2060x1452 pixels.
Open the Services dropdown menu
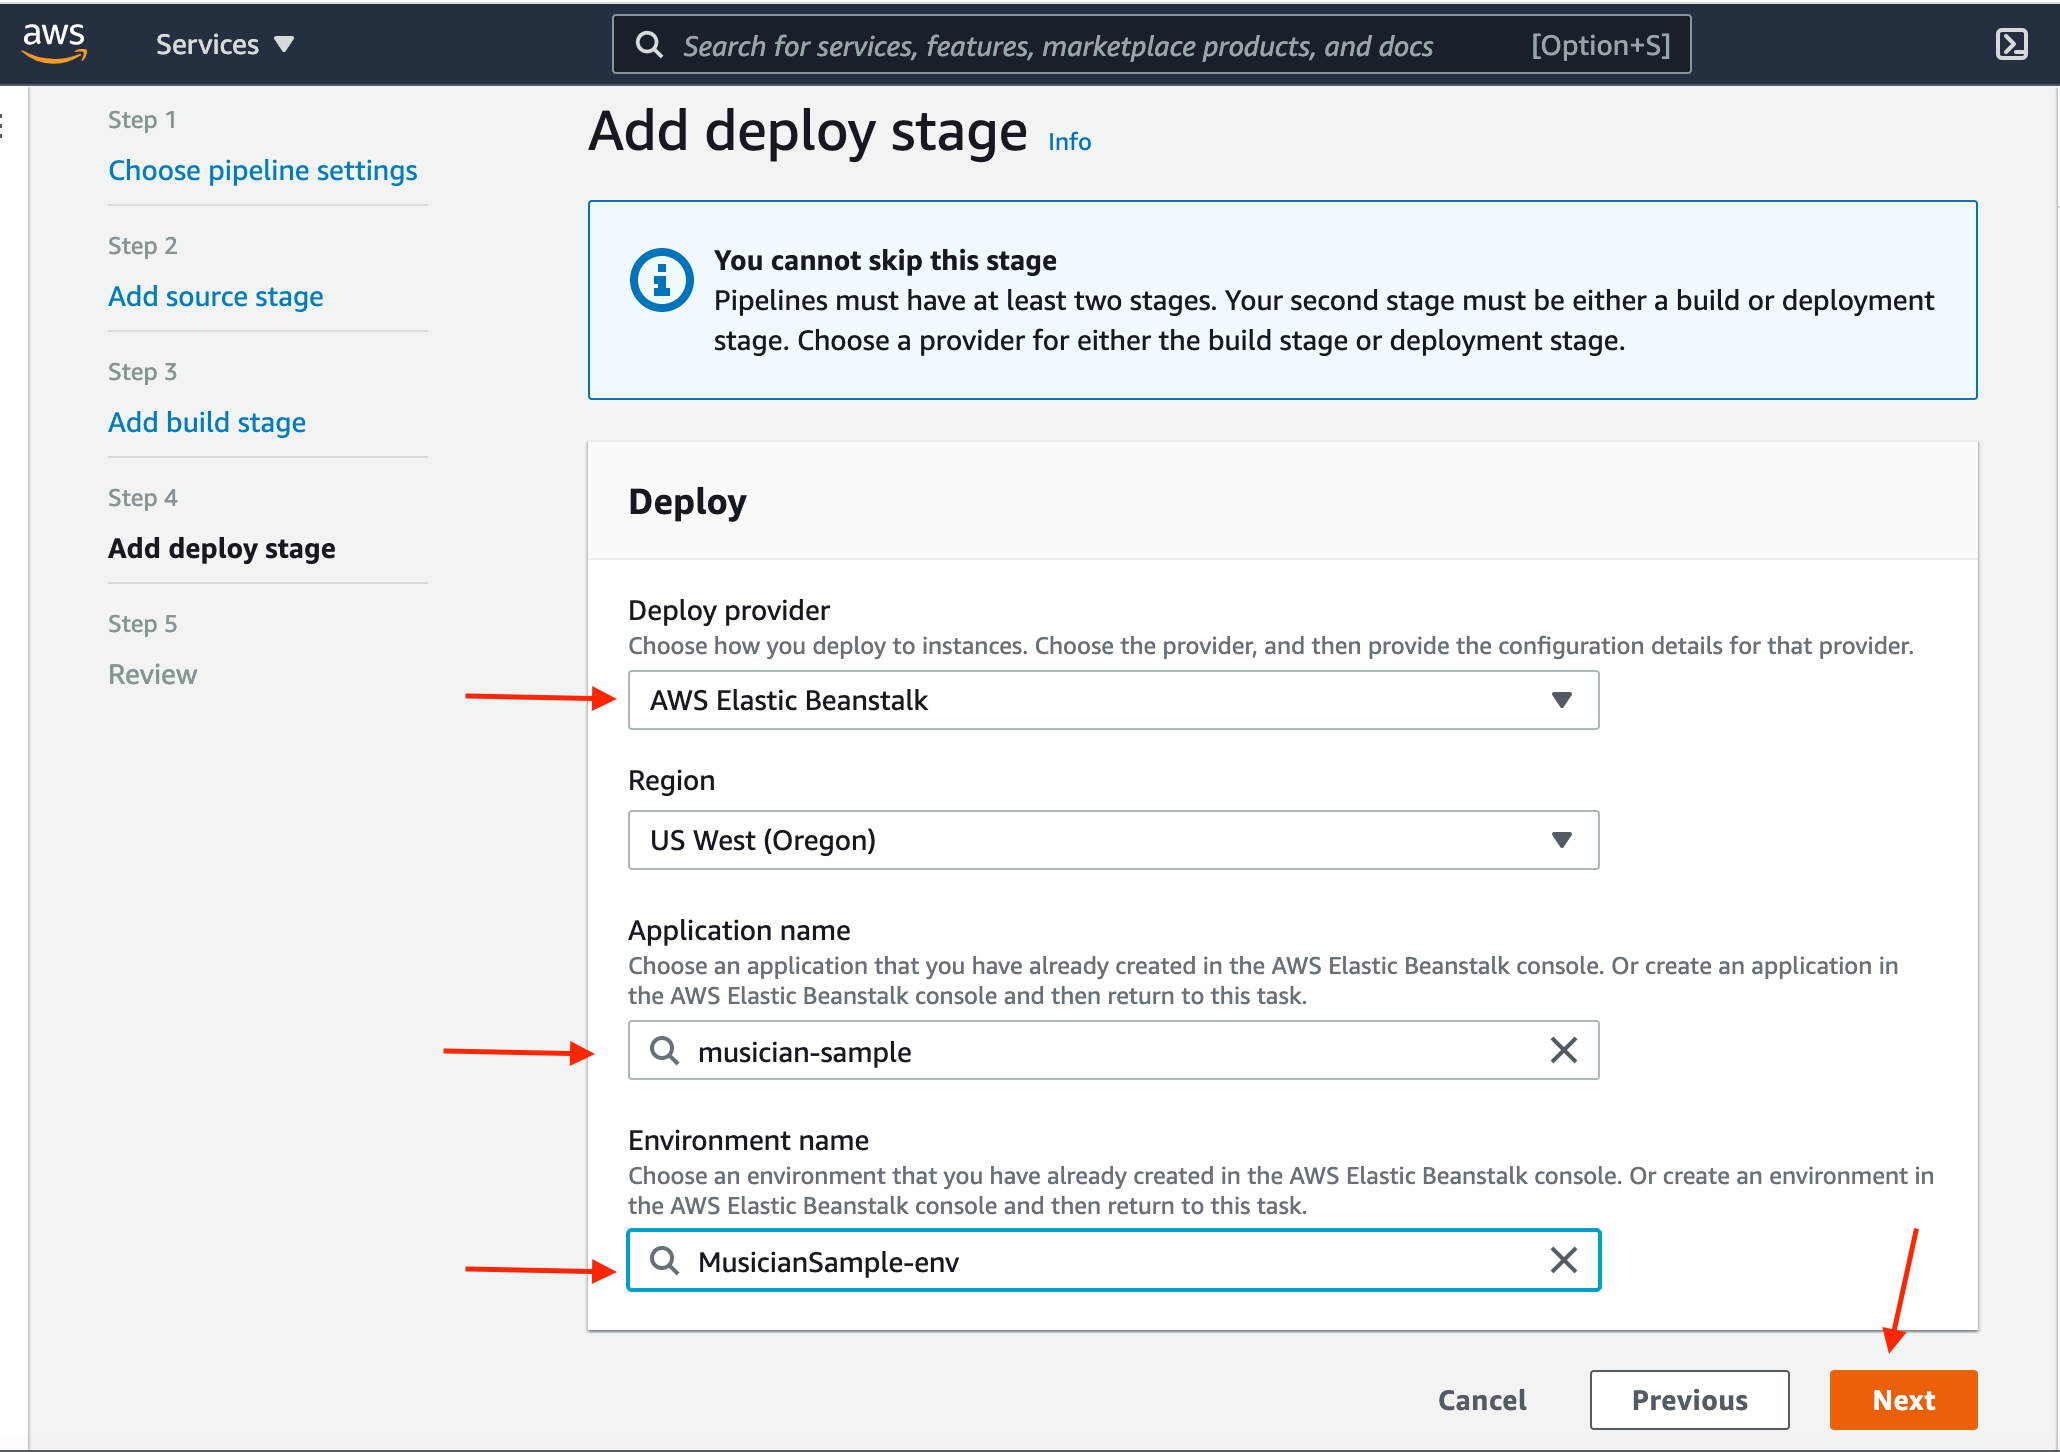[x=225, y=44]
